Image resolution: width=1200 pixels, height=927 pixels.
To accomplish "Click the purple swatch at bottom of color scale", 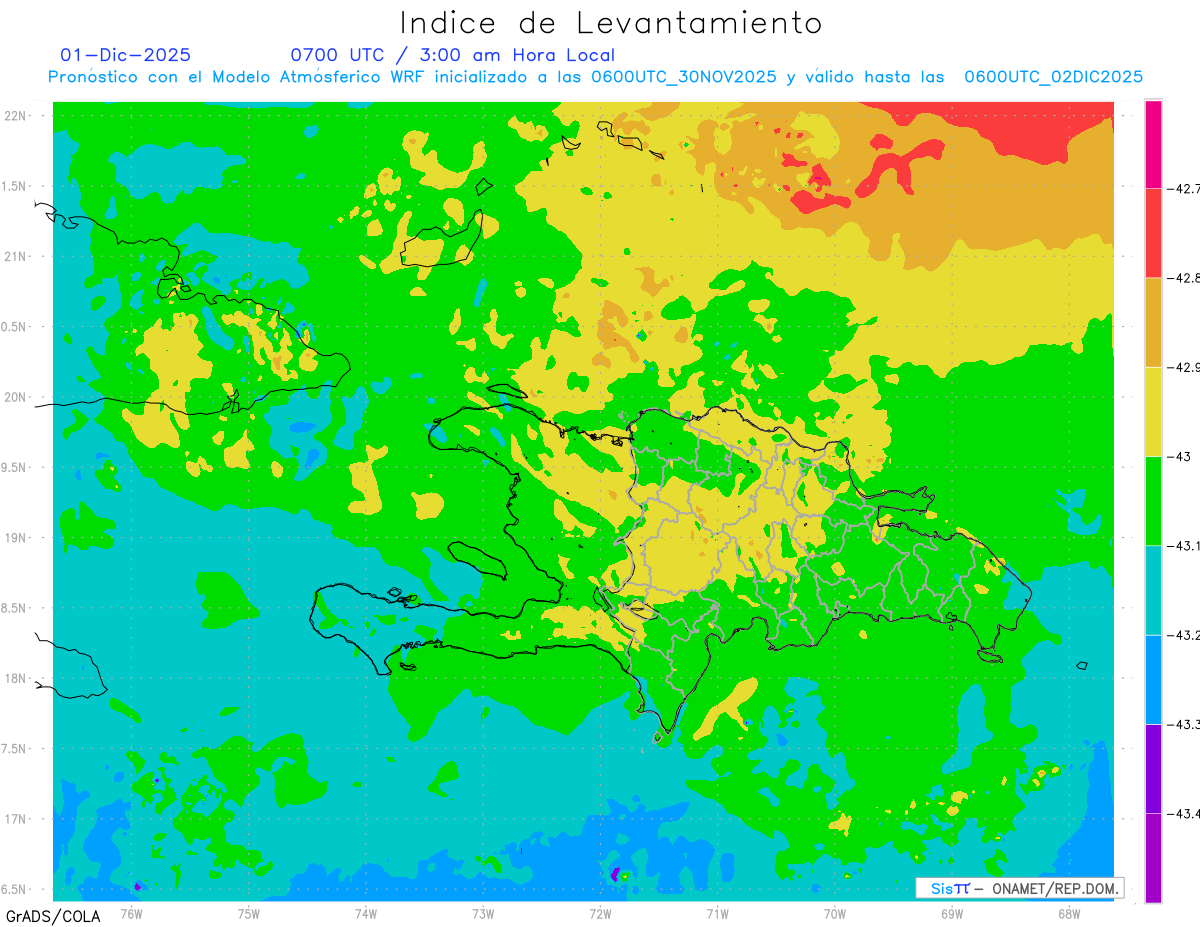I will pos(1153,857).
